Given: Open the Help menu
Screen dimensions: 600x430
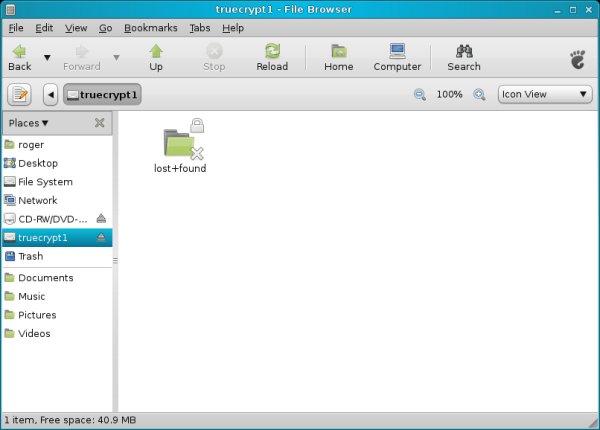Looking at the screenshot, I should point(233,28).
